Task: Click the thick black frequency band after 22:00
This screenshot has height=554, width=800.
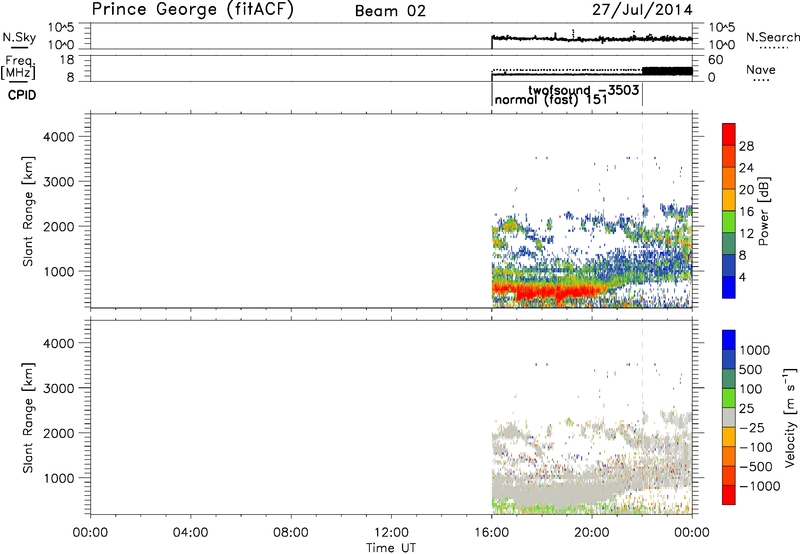Action: tap(667, 71)
